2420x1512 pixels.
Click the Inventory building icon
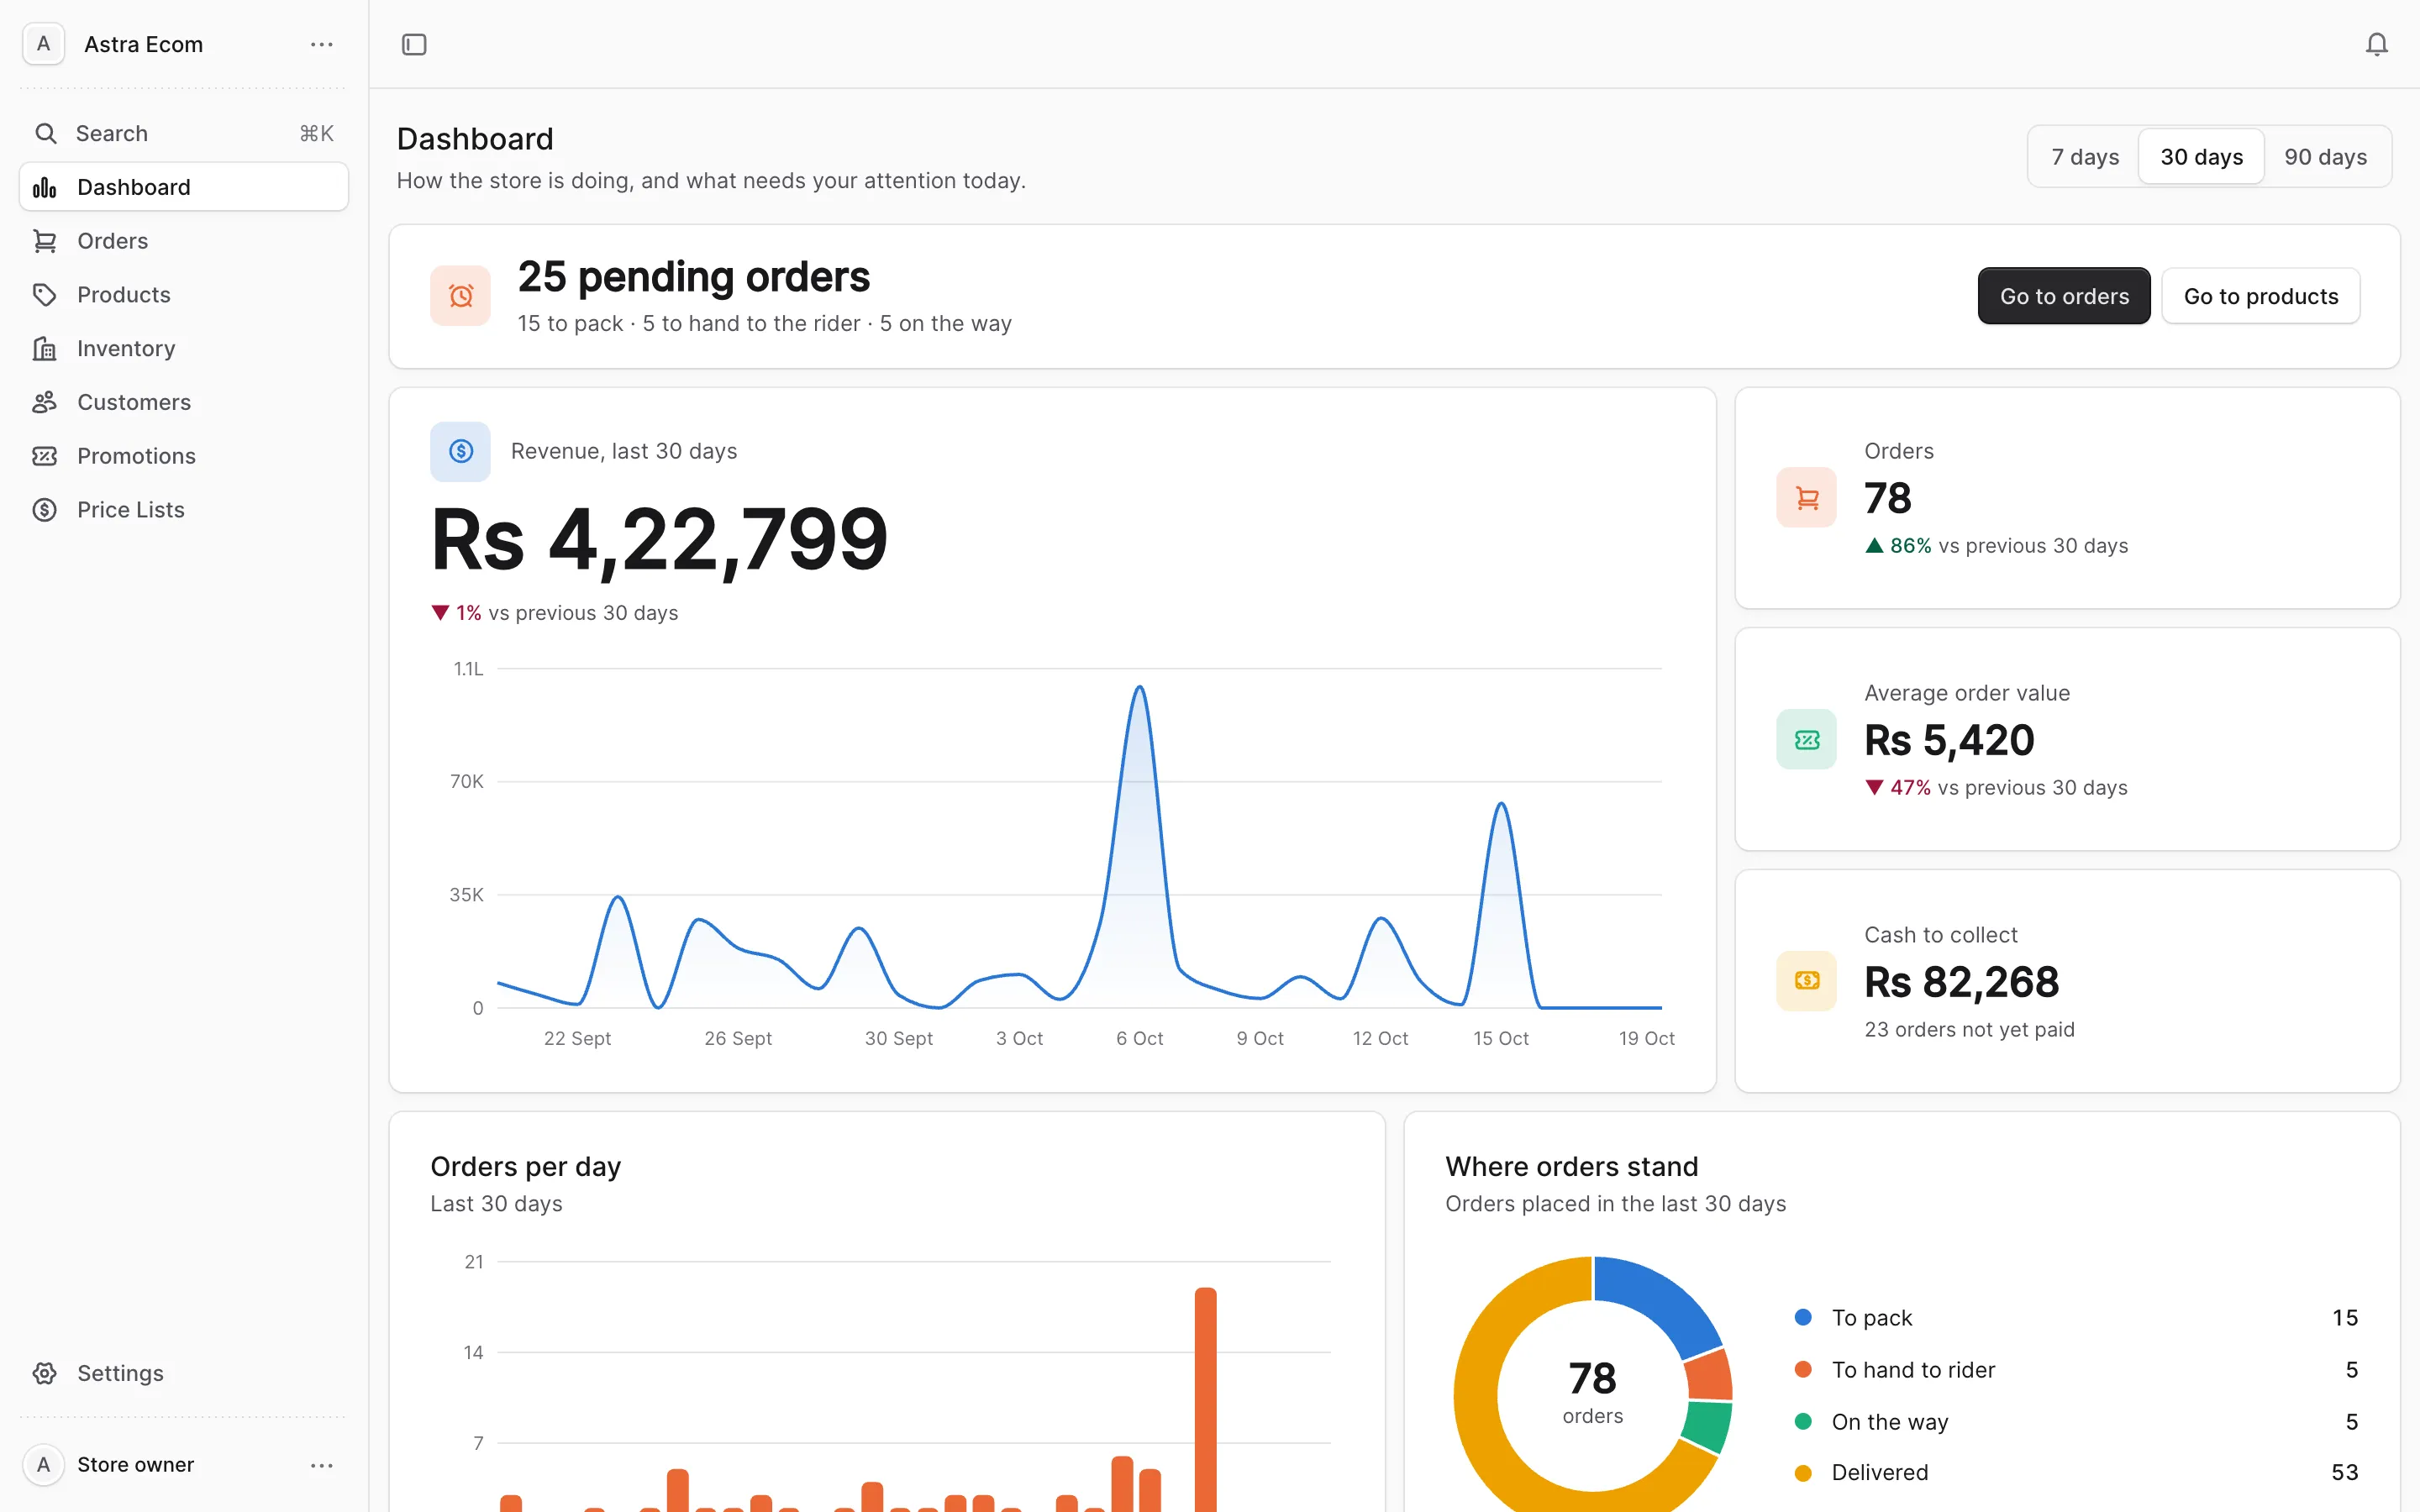click(x=44, y=348)
